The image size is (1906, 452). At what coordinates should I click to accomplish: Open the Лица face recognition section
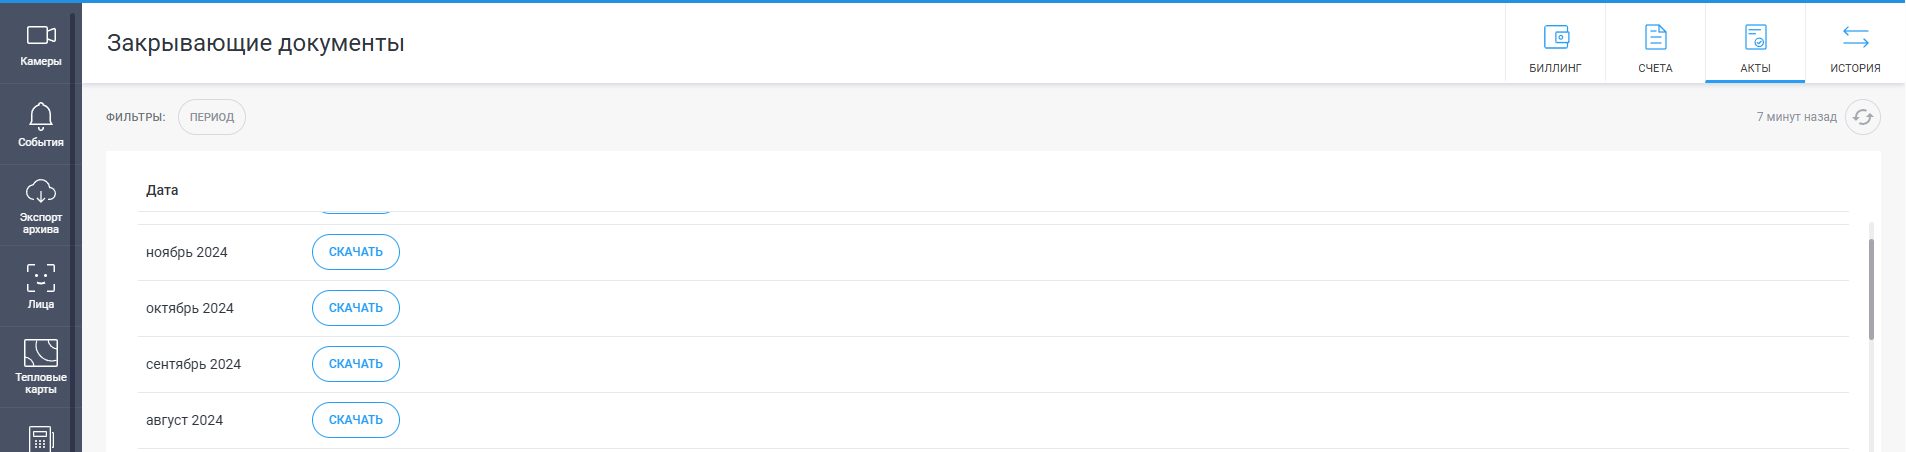click(x=41, y=287)
